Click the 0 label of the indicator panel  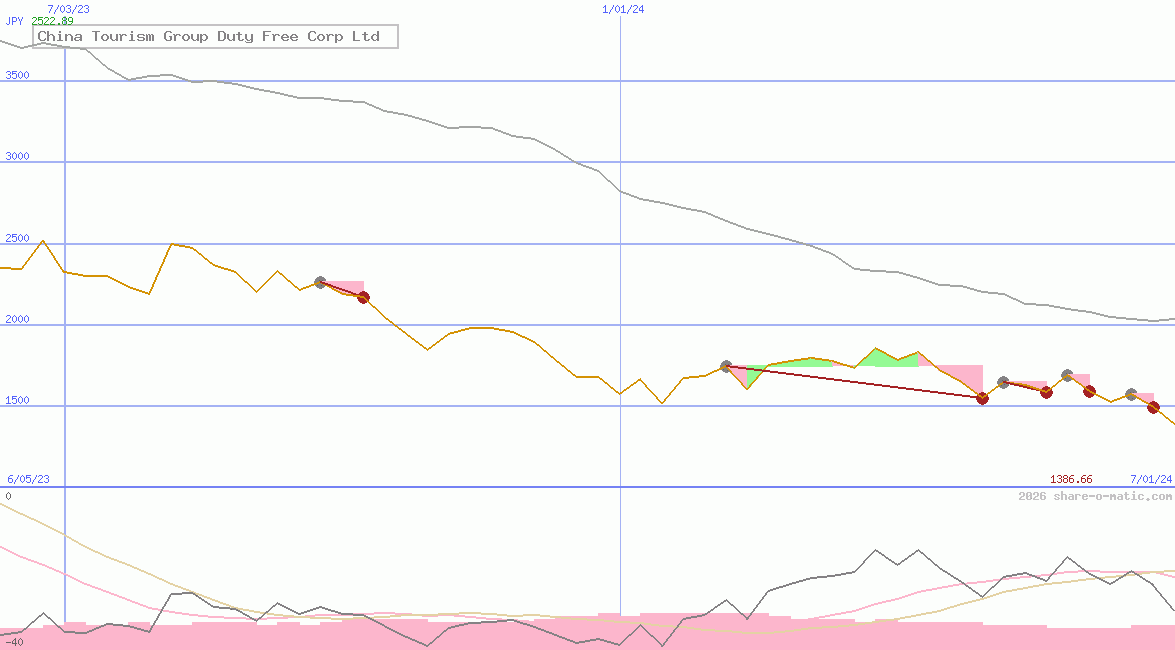click(8, 496)
